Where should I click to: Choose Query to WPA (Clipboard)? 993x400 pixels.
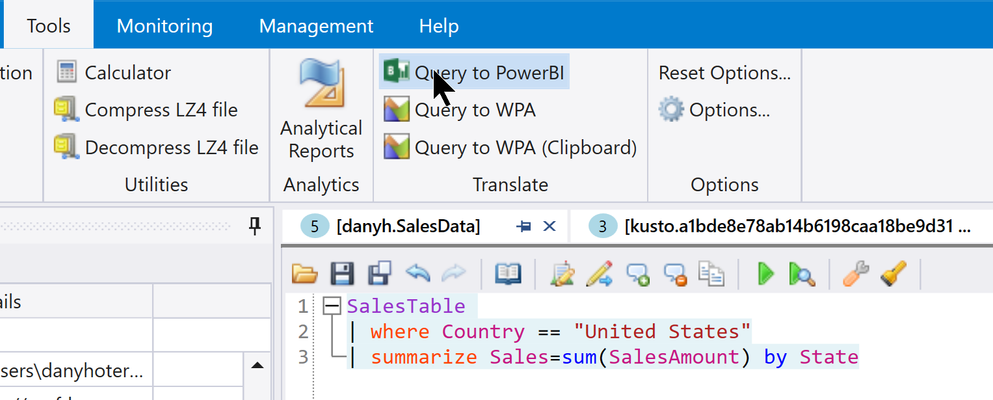(x=510, y=147)
